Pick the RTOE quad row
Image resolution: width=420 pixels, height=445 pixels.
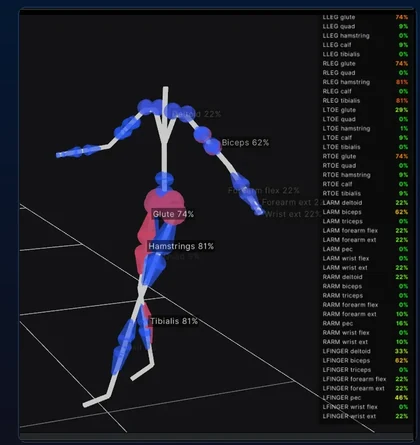click(x=365, y=166)
